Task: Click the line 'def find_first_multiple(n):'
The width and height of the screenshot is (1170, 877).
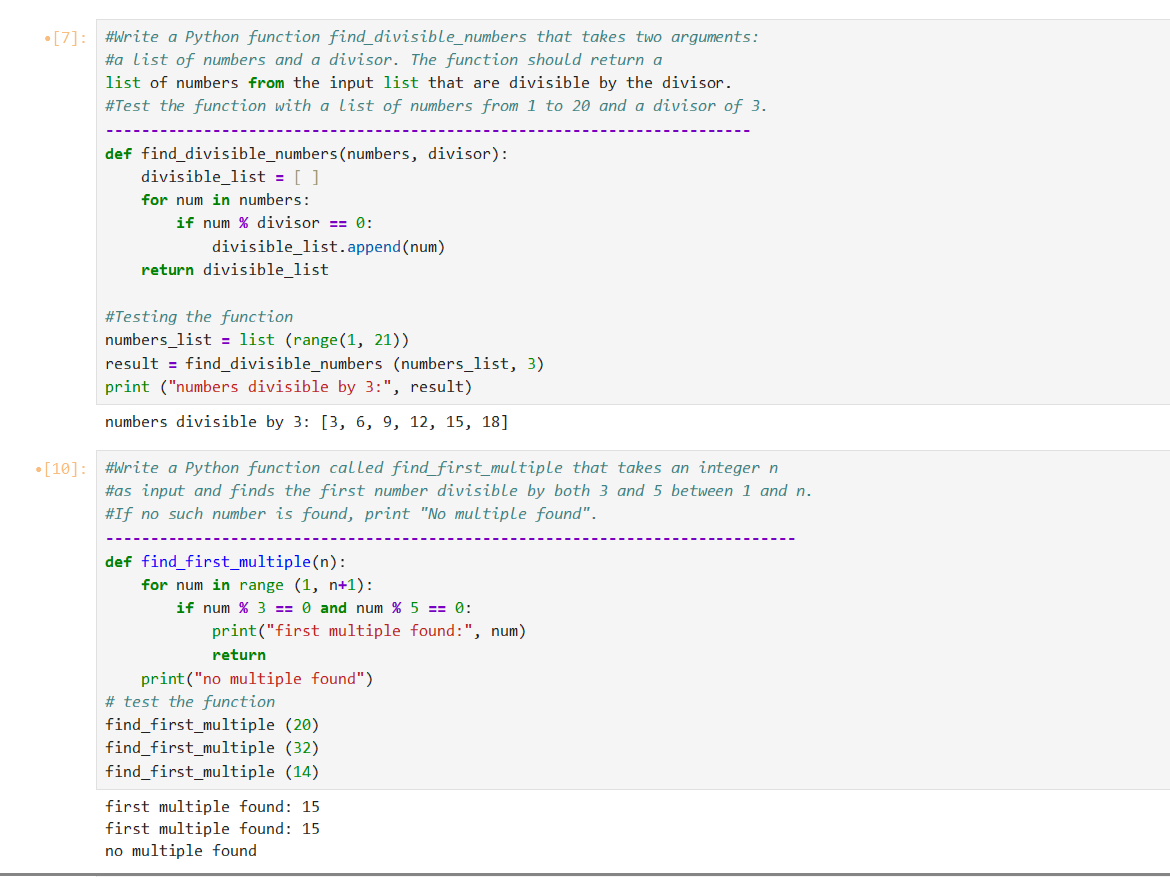Action: (x=225, y=562)
